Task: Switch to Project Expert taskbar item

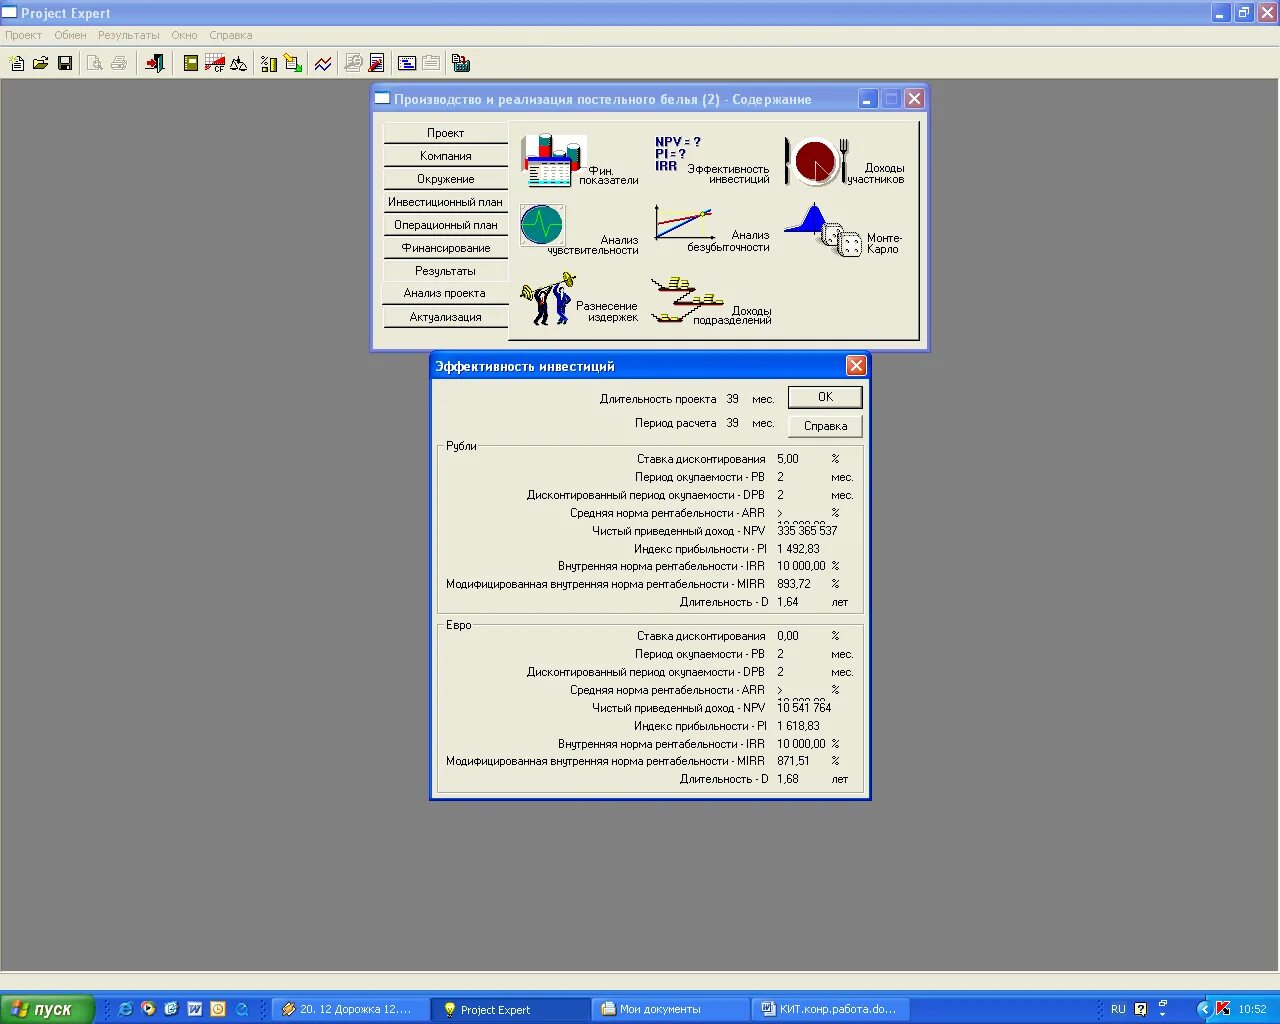Action: click(511, 1009)
